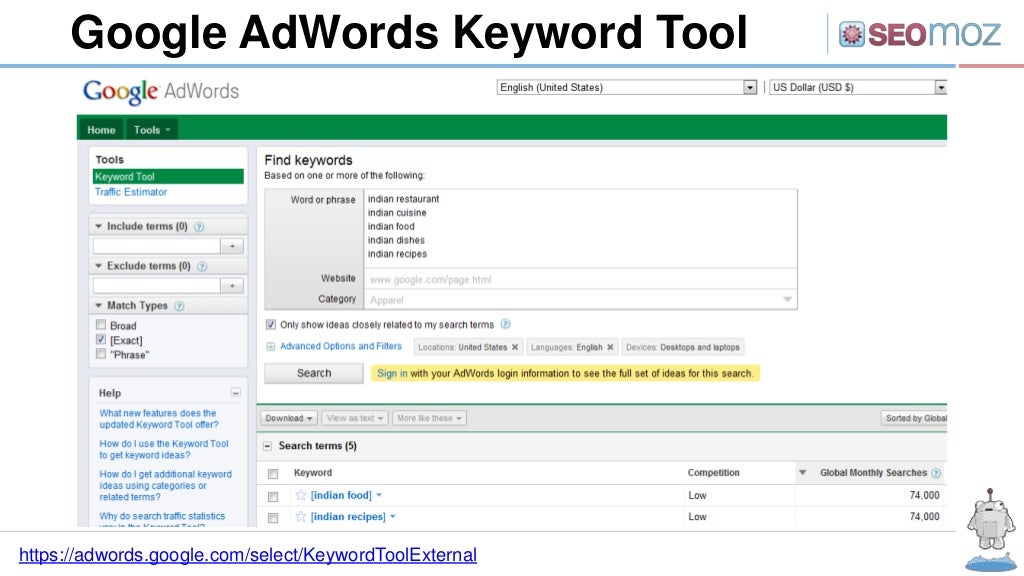Click help icon next to Exclude terms
The image size is (1024, 576).
pyautogui.click(x=202, y=266)
